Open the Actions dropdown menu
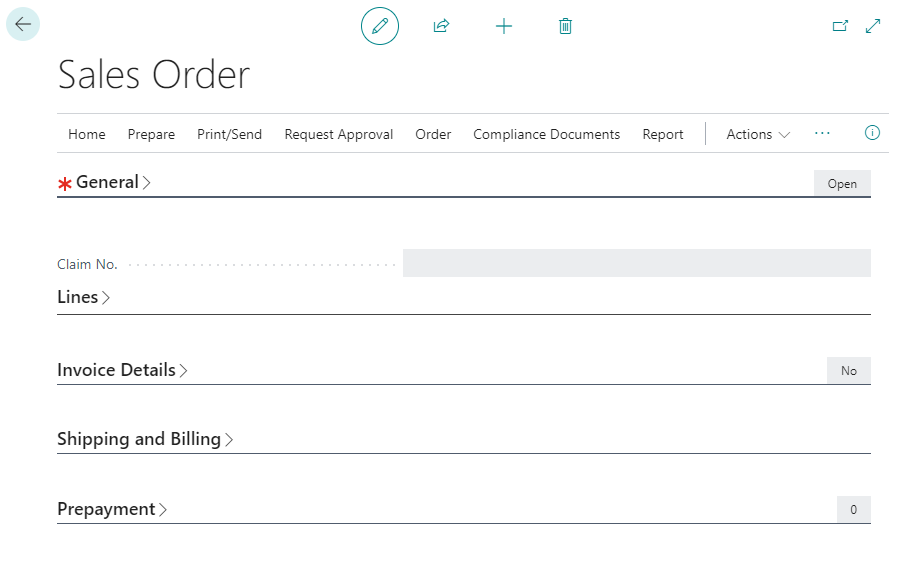 758,134
